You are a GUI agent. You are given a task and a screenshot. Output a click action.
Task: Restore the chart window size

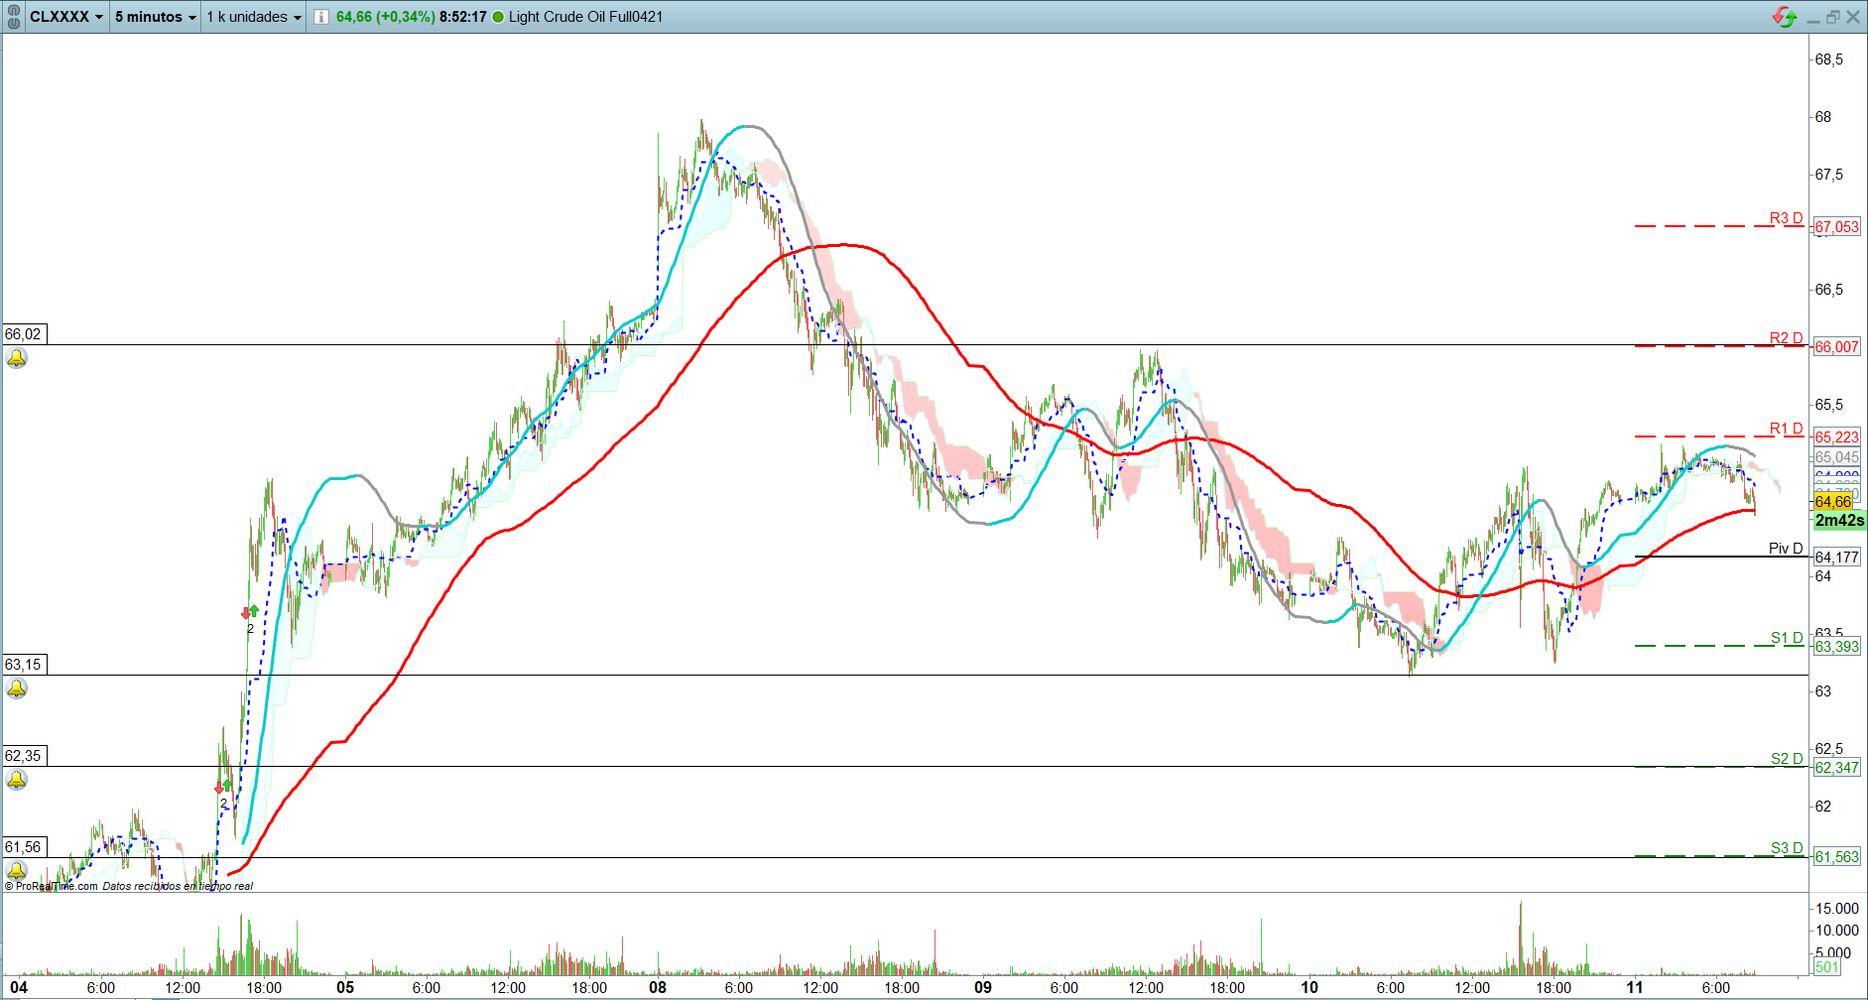(x=1832, y=17)
